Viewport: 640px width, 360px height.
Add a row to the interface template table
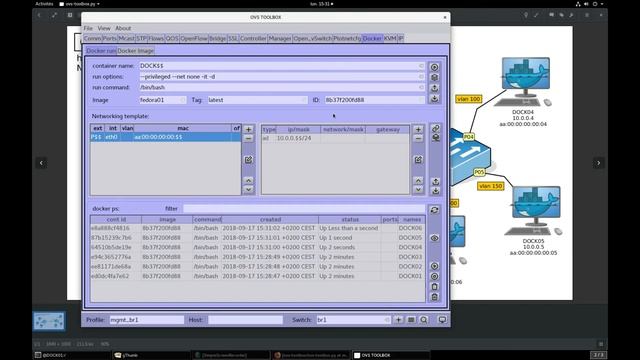click(x=248, y=129)
